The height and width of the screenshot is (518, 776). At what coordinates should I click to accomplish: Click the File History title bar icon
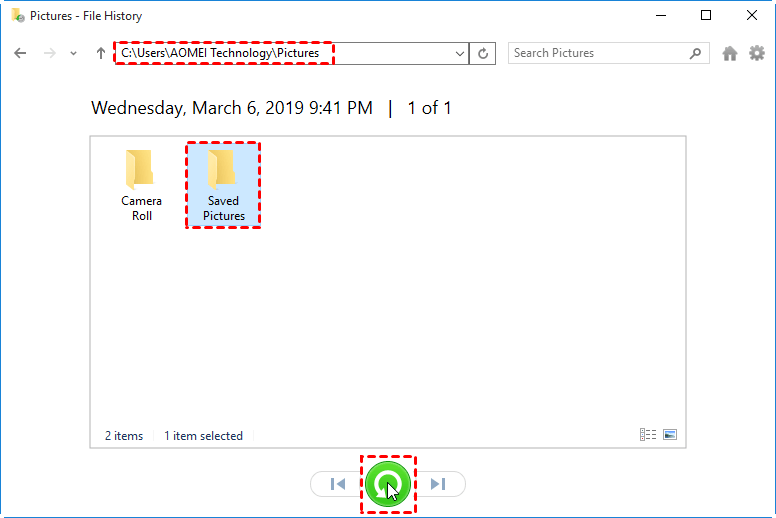[x=18, y=15]
